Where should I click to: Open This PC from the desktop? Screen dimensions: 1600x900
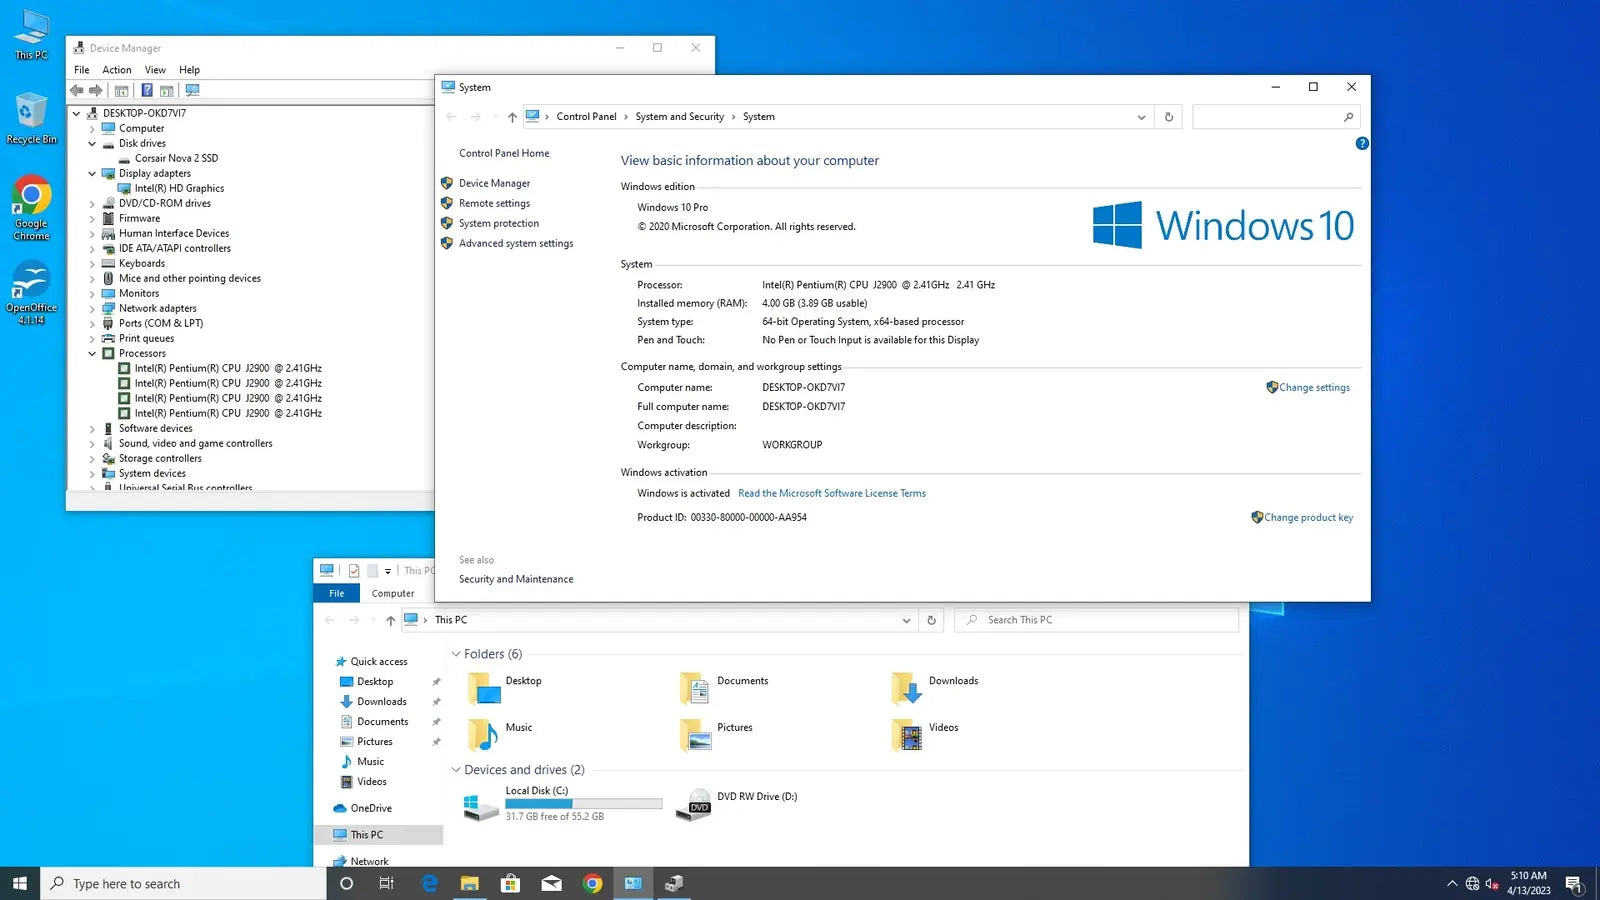point(31,30)
